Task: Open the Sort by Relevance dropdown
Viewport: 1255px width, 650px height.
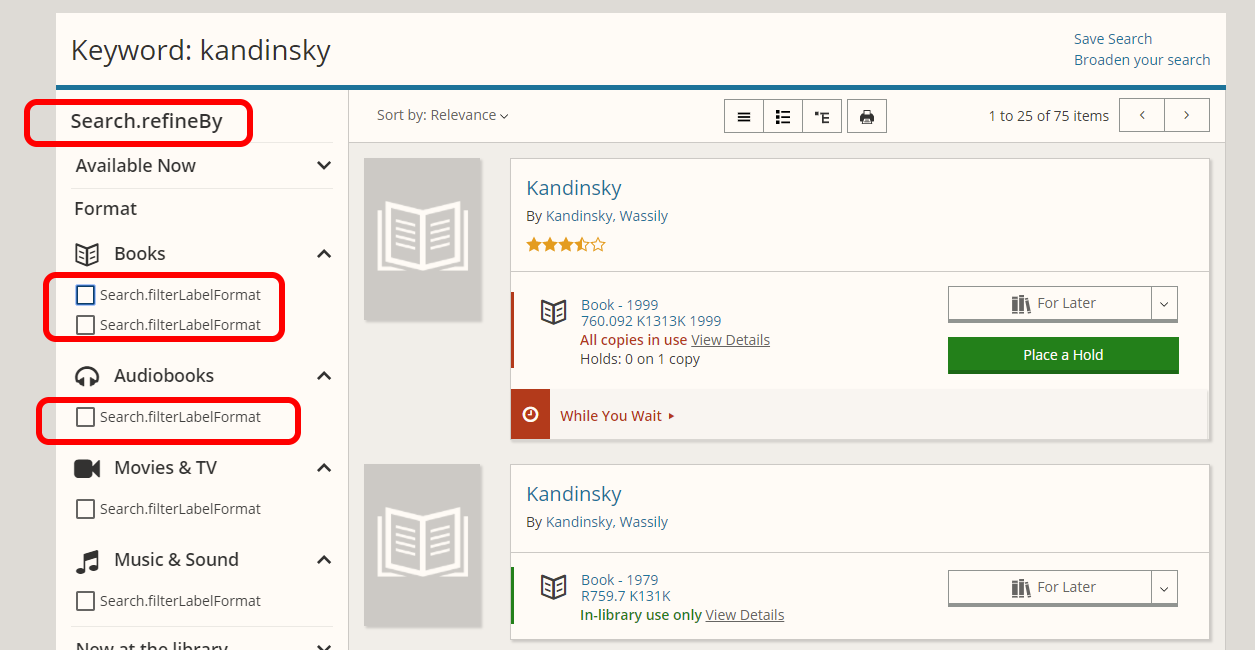Action: [x=443, y=115]
